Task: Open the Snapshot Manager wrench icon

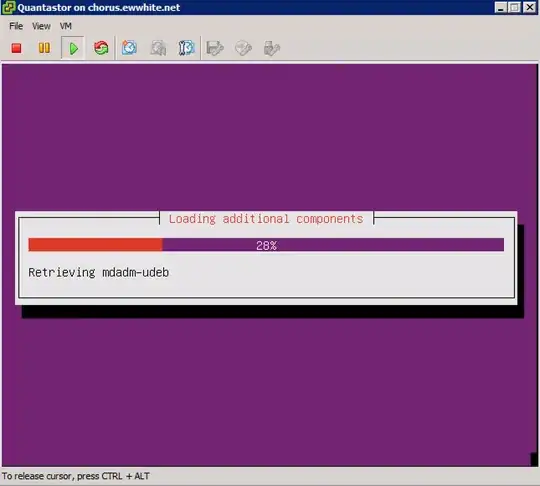Action: pos(186,48)
